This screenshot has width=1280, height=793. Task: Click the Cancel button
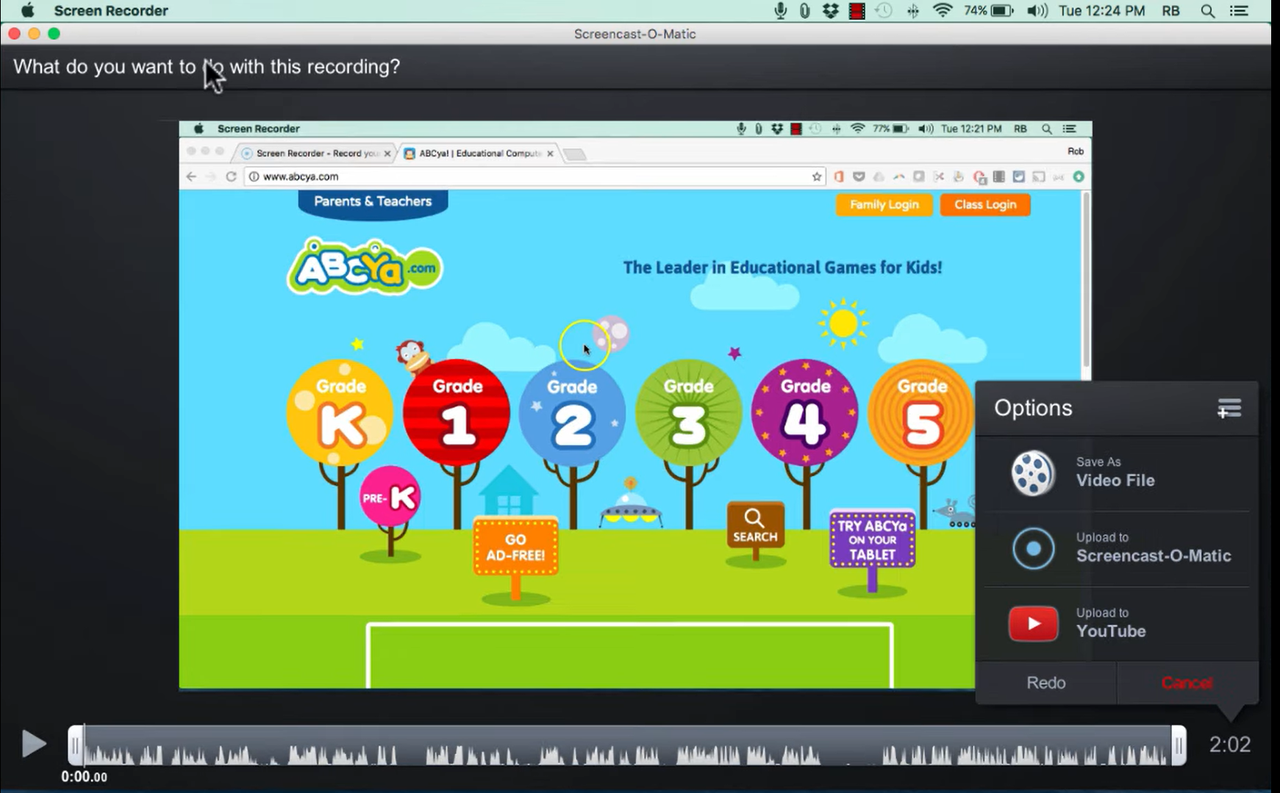(1187, 683)
